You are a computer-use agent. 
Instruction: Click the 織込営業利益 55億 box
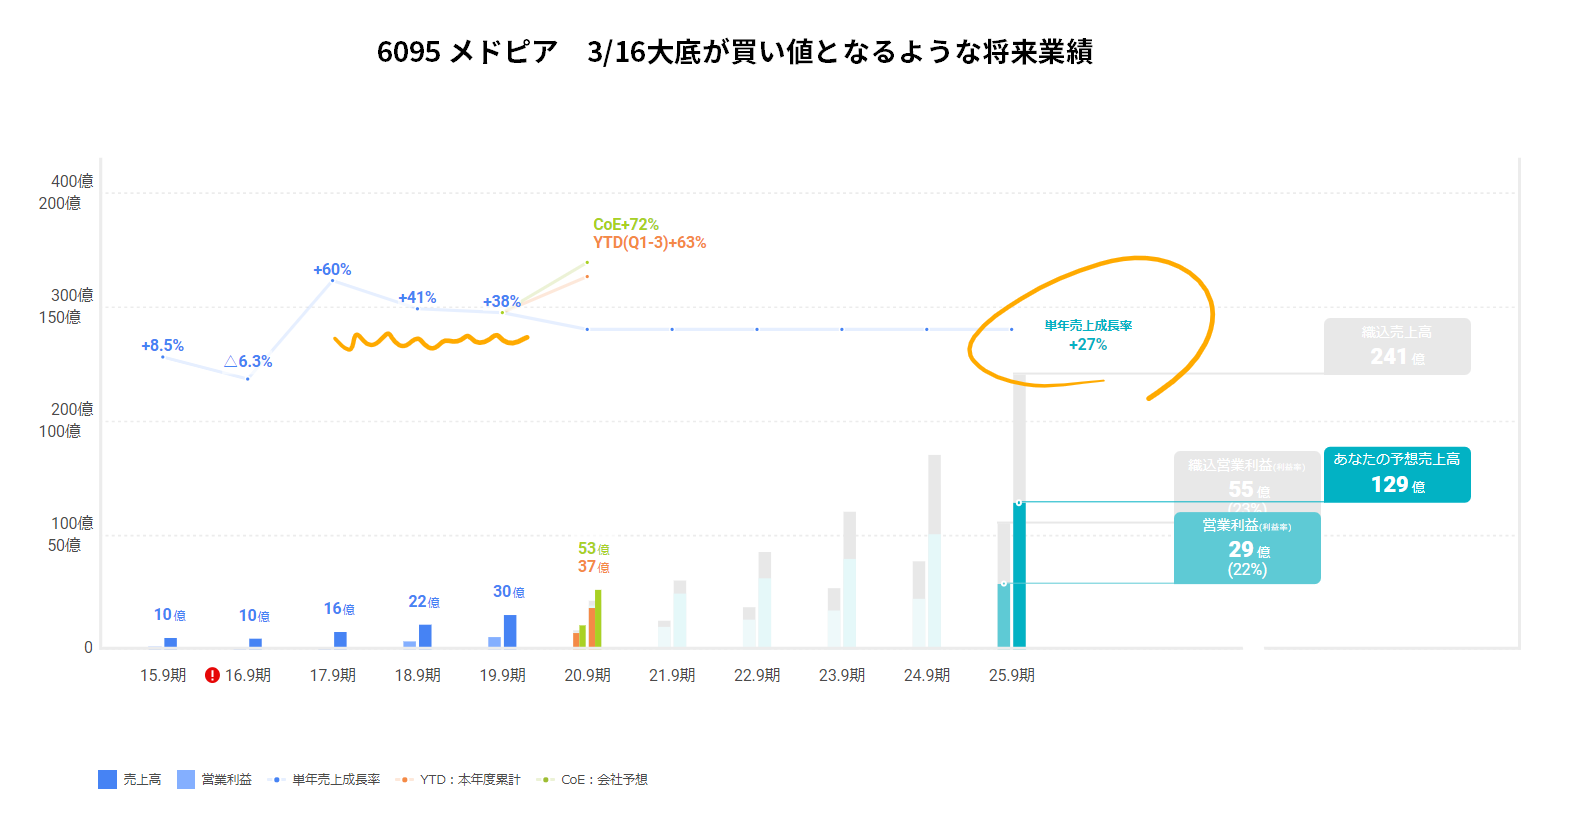(x=1247, y=480)
